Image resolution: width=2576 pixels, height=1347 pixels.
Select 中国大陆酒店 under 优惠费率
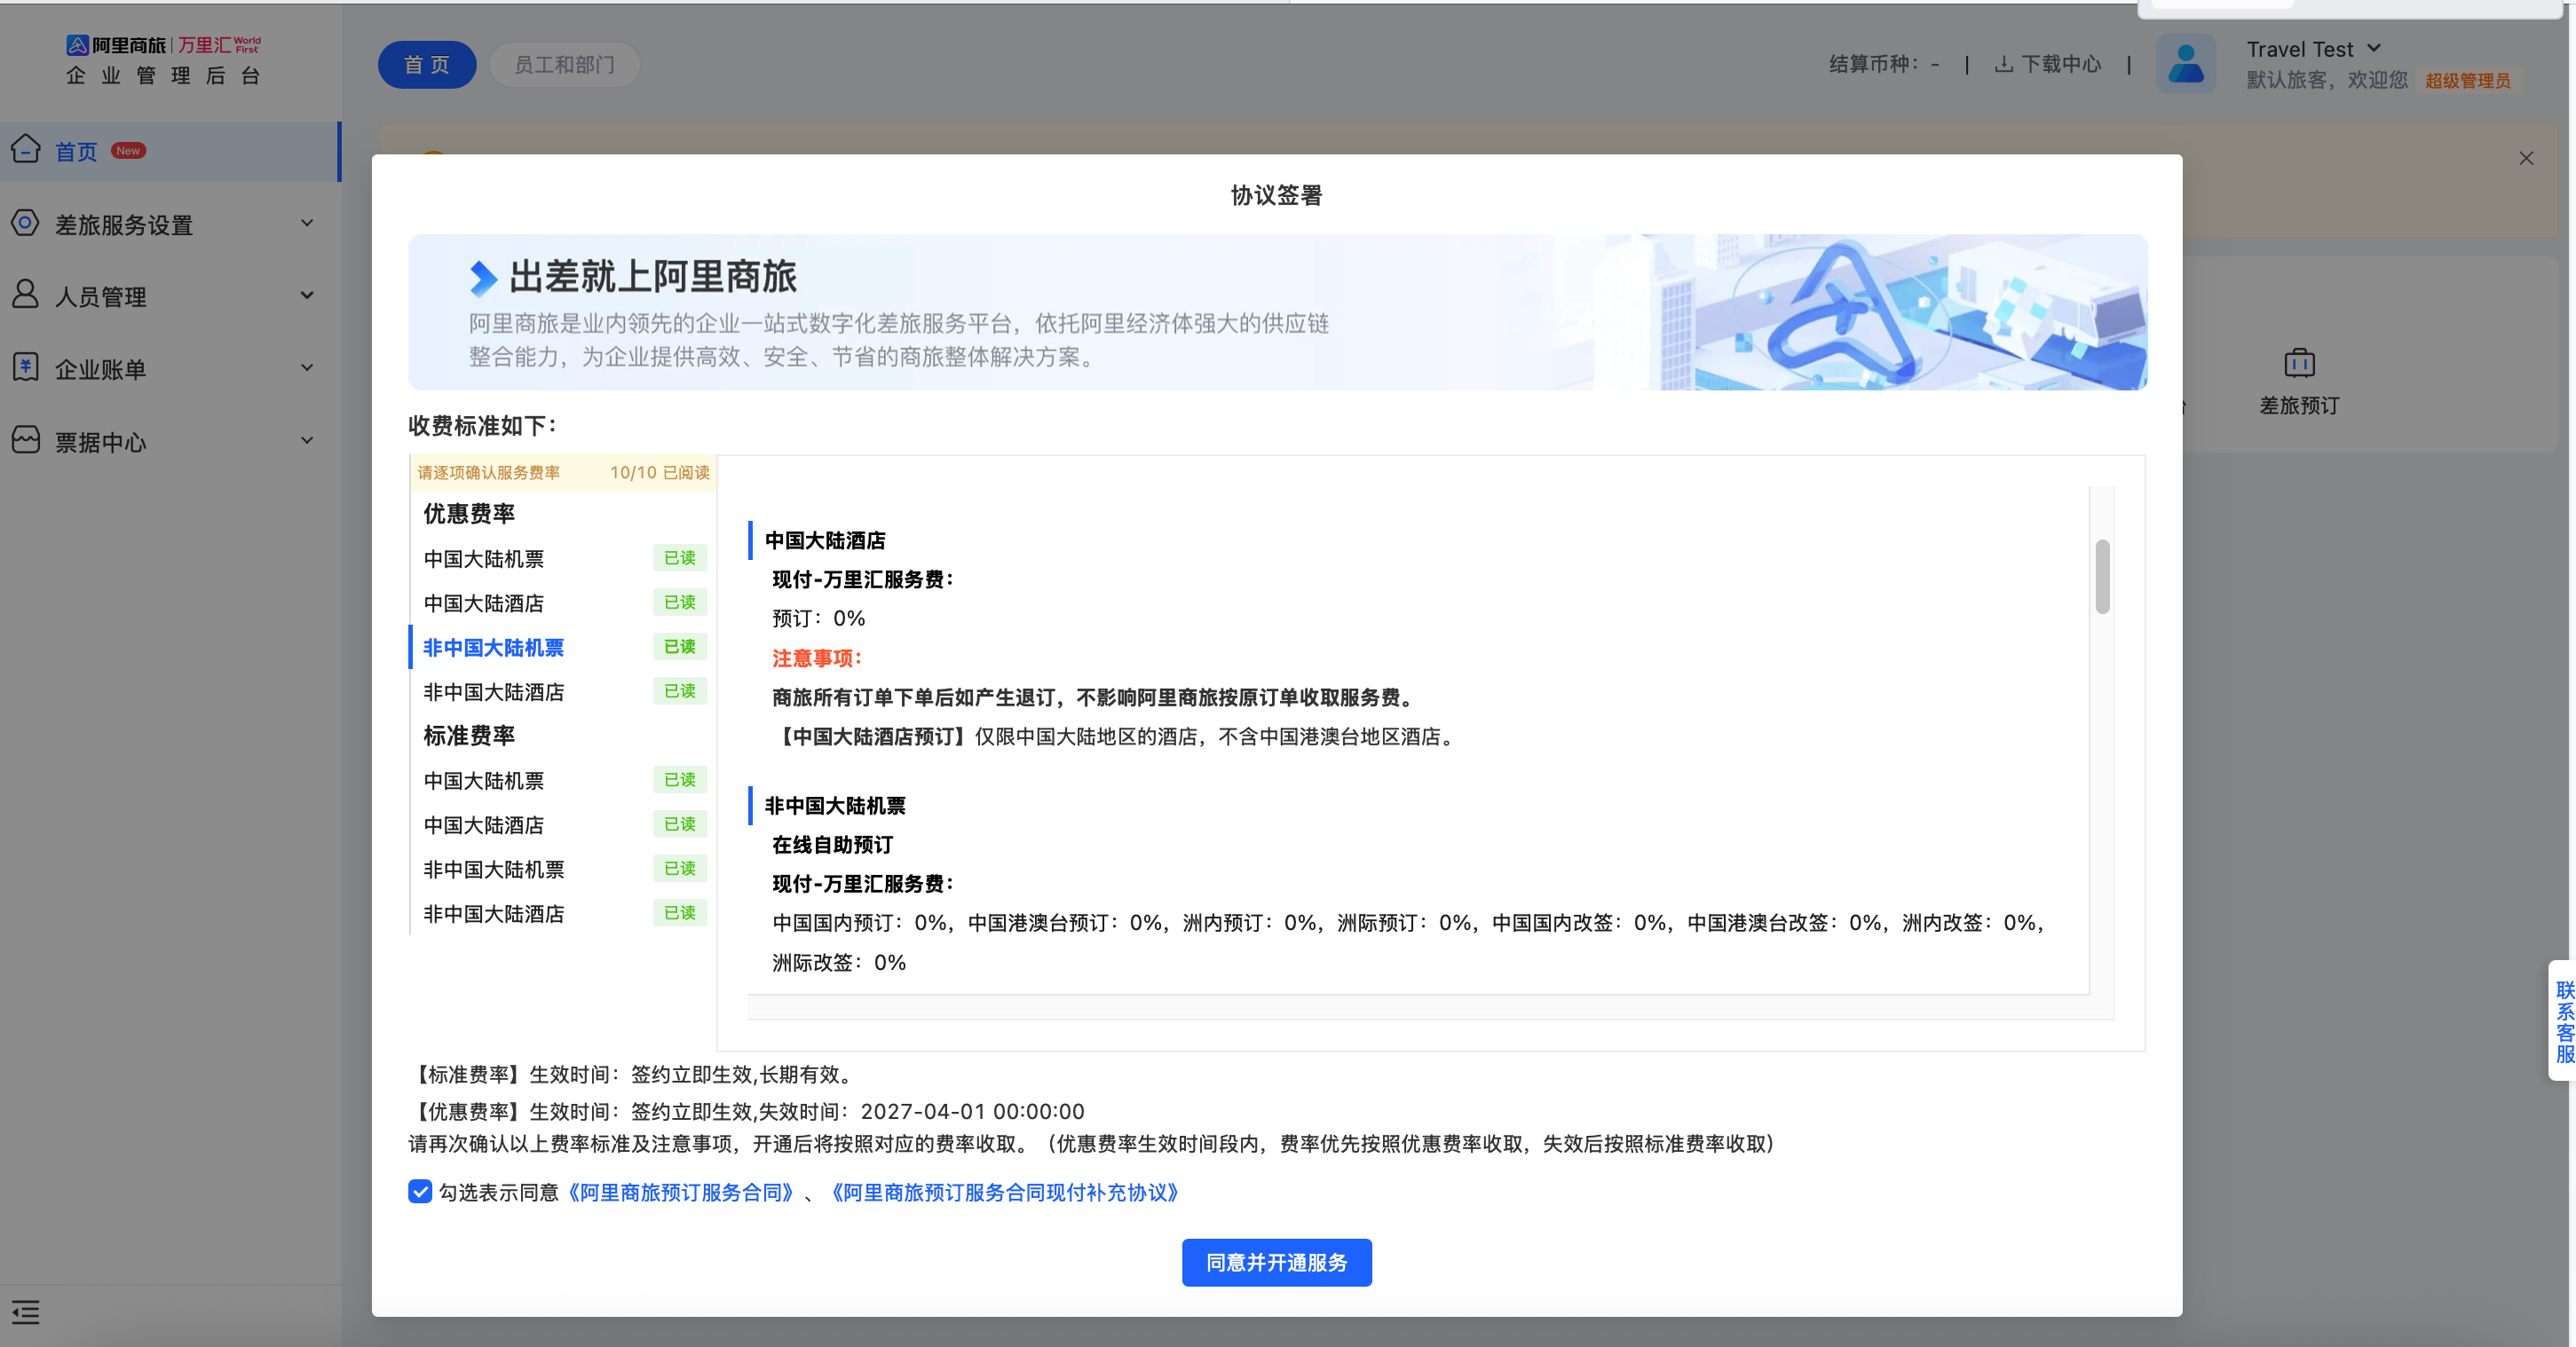(x=563, y=603)
